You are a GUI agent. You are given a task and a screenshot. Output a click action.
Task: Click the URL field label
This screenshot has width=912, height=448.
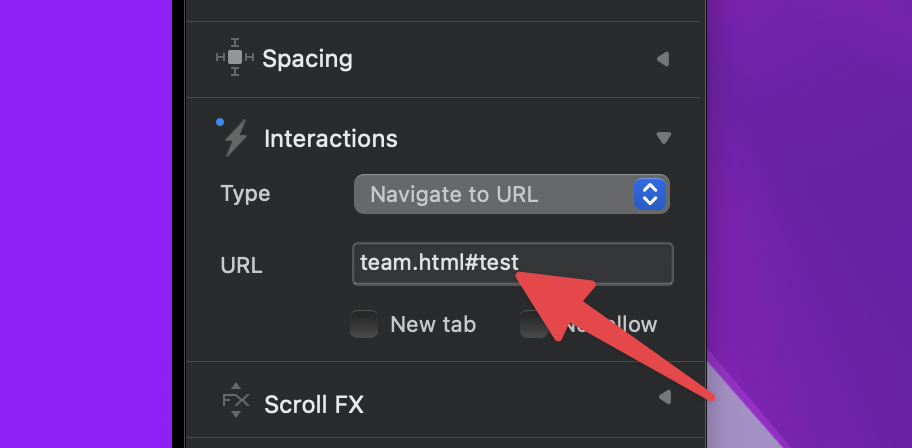pos(241,265)
